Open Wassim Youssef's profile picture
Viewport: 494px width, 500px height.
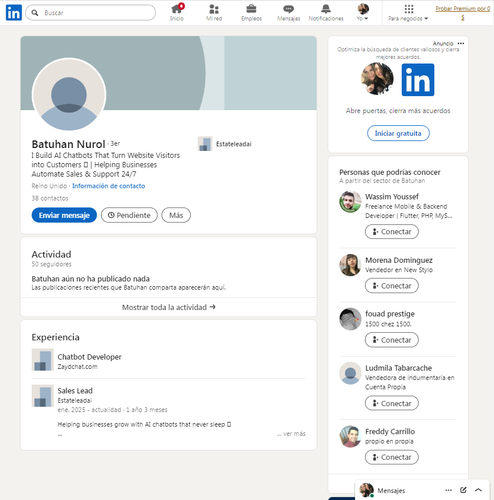pyautogui.click(x=350, y=202)
